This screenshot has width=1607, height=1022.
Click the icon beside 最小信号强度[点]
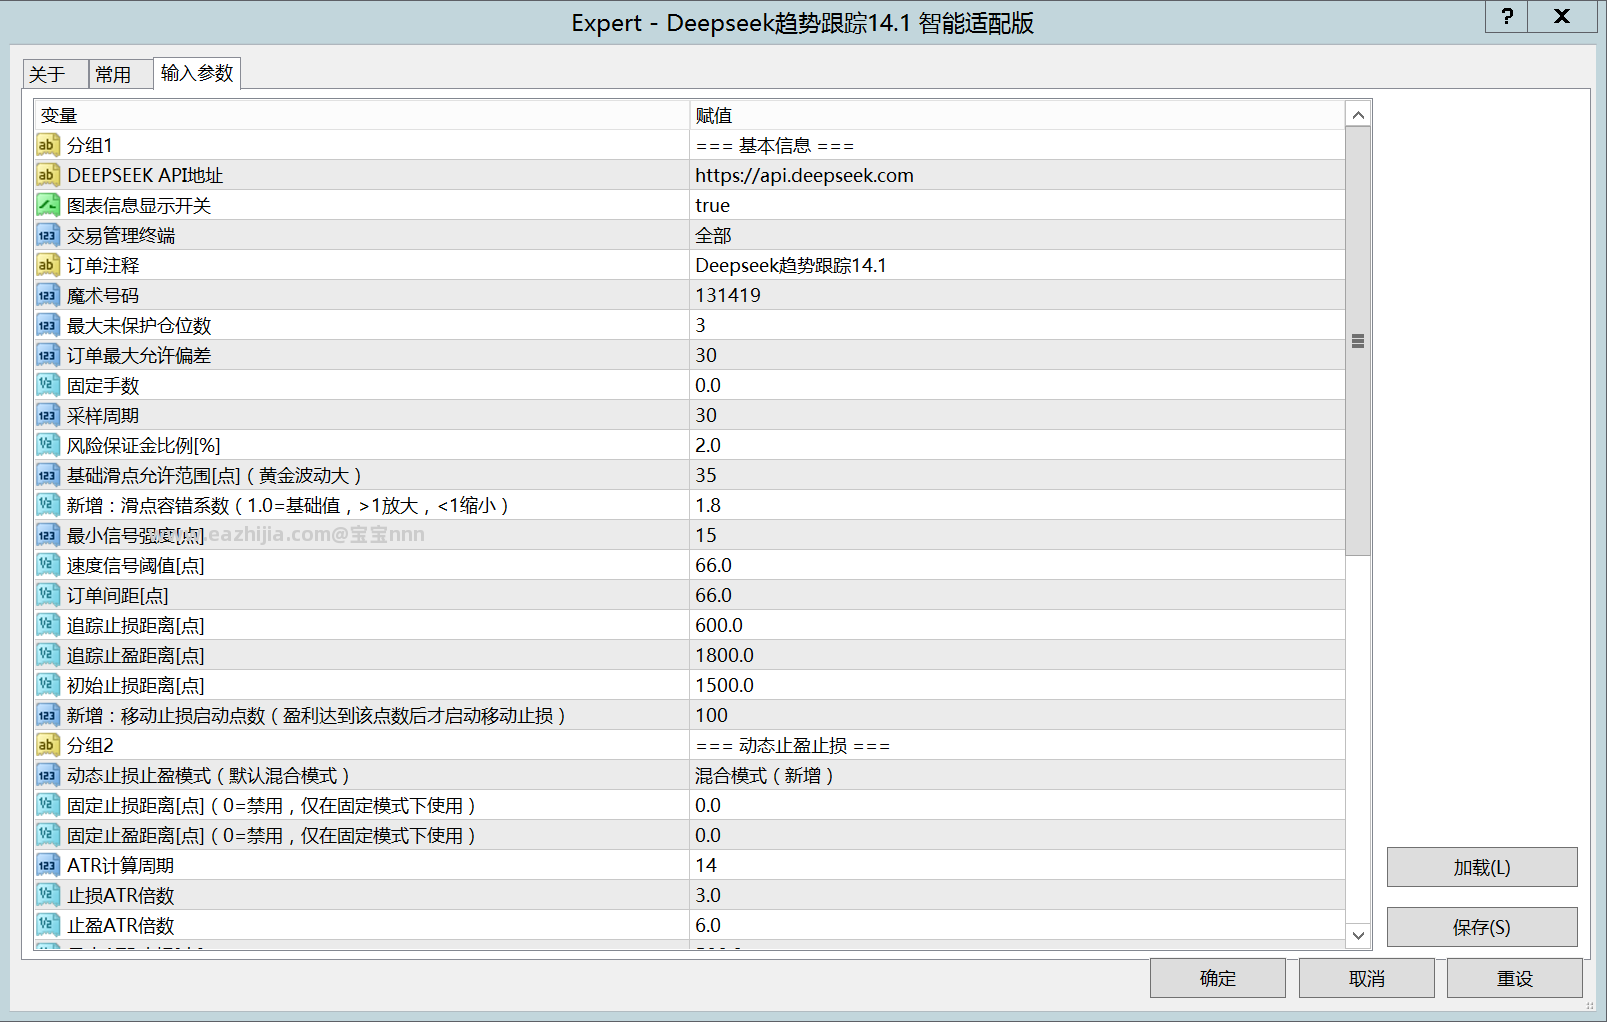[47, 535]
